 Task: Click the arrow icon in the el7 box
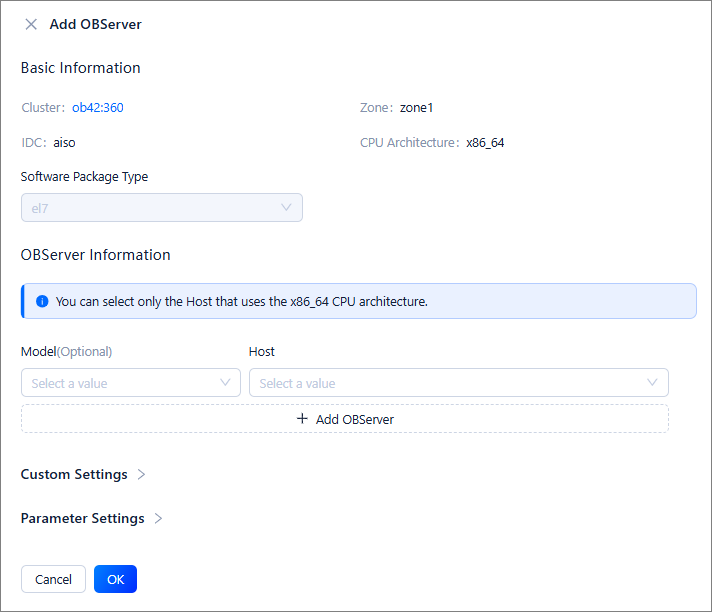click(287, 207)
